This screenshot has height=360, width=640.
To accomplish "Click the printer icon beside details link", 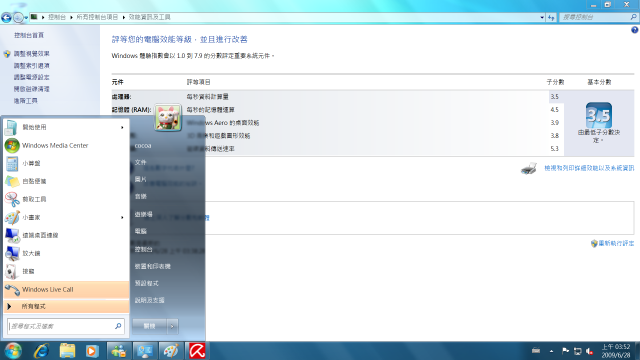I will (529, 168).
